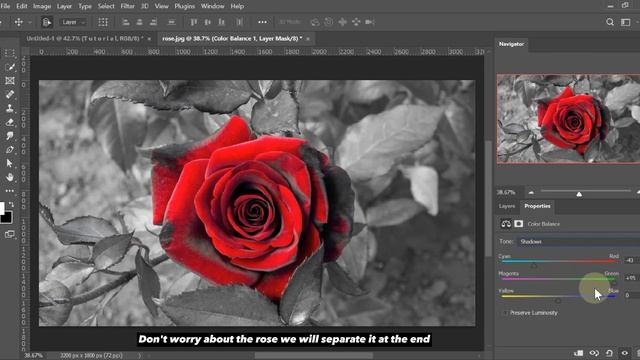The height and width of the screenshot is (360, 640).
Task: Select the Frame tool
Action: click(x=10, y=80)
